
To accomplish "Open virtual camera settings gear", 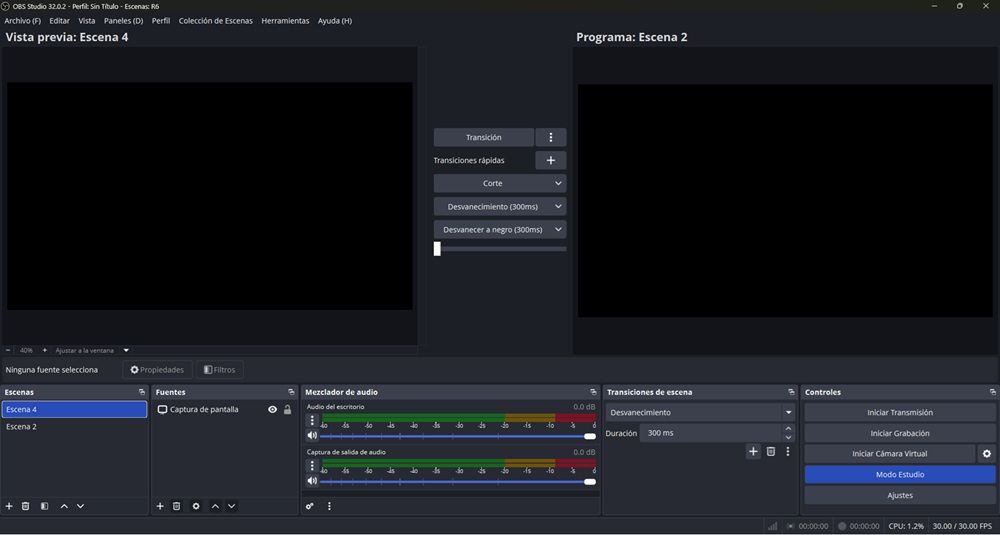I will coord(987,453).
